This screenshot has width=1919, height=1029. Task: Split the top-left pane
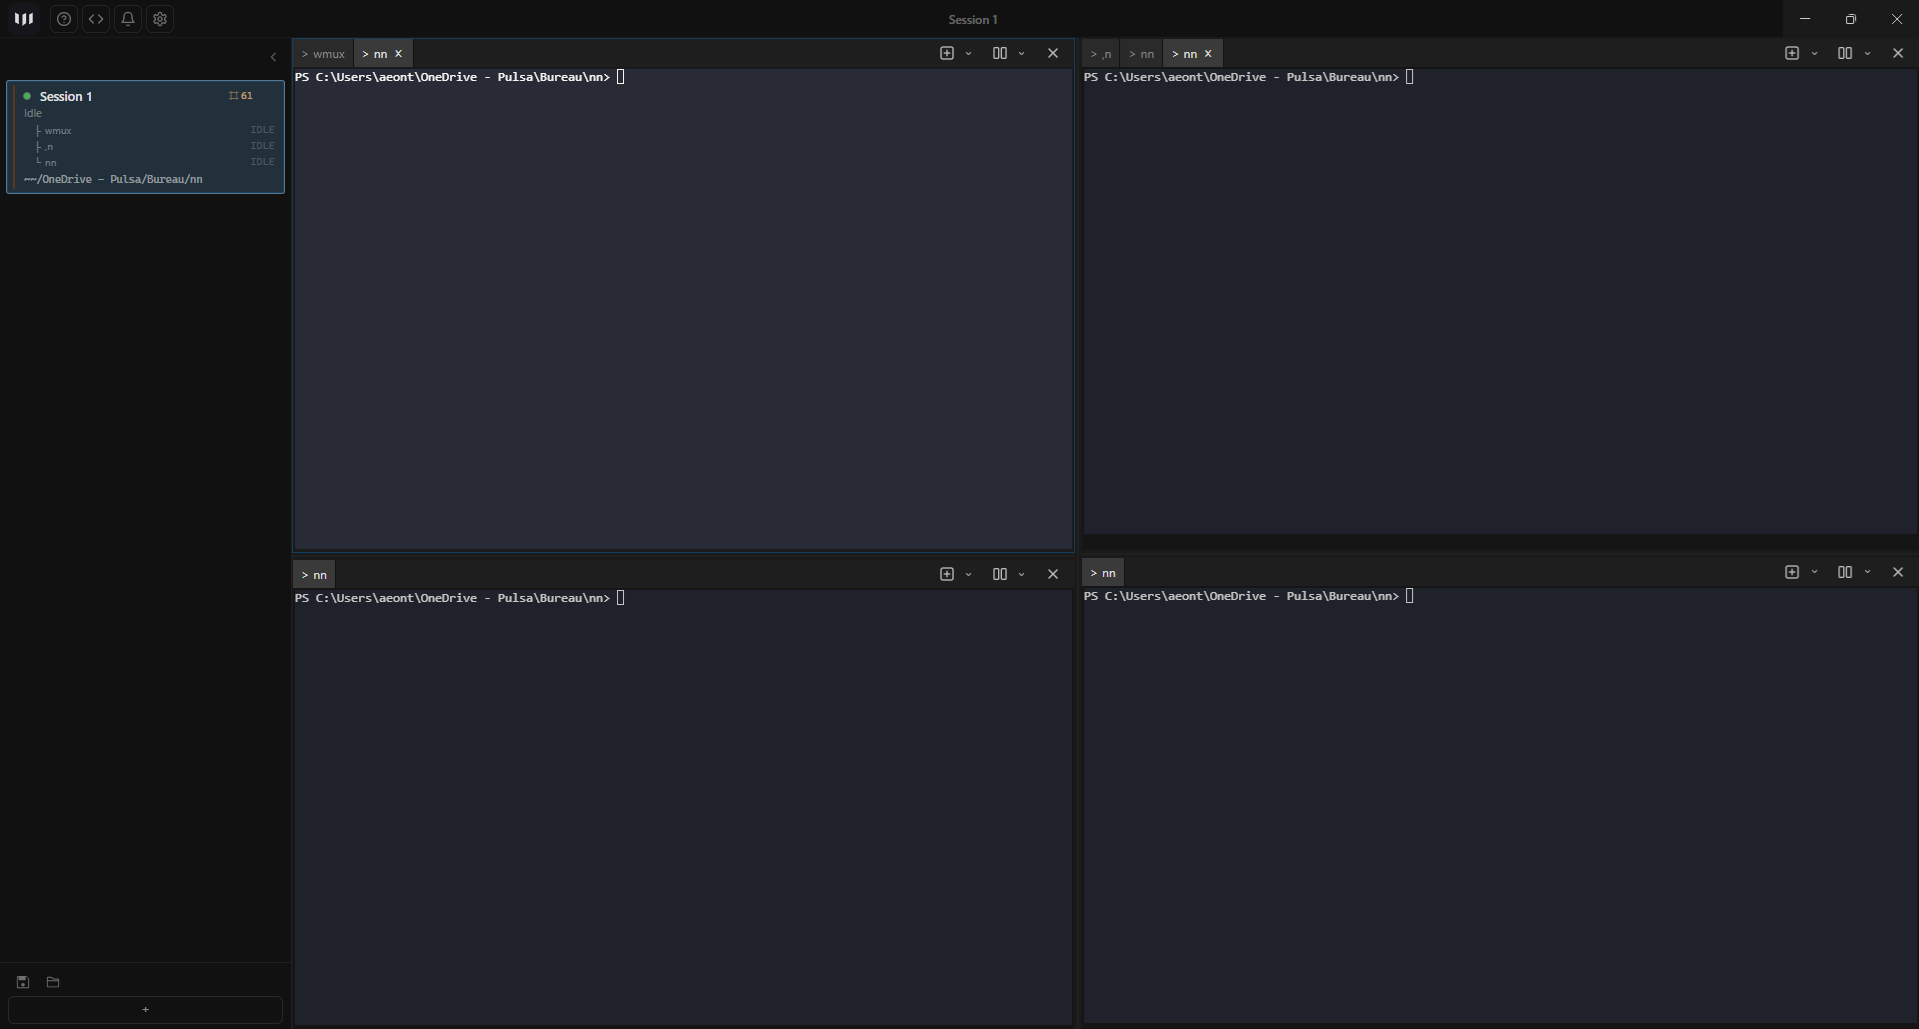click(1000, 53)
